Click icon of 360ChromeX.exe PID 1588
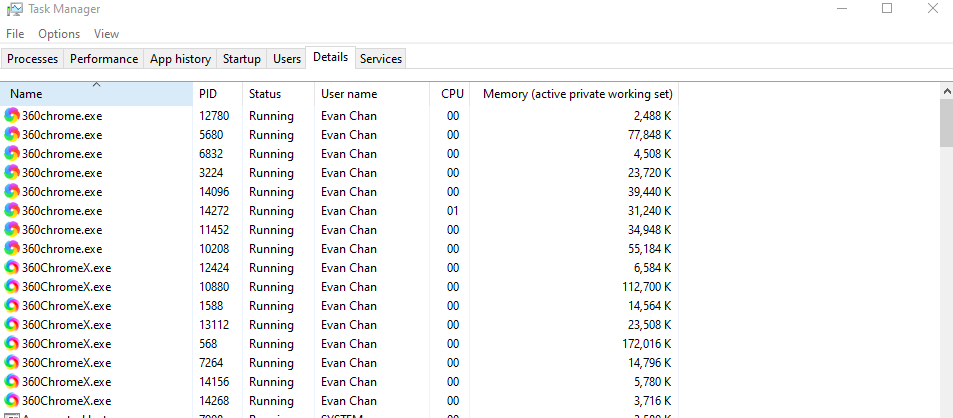The height and width of the screenshot is (418, 953). (x=12, y=306)
